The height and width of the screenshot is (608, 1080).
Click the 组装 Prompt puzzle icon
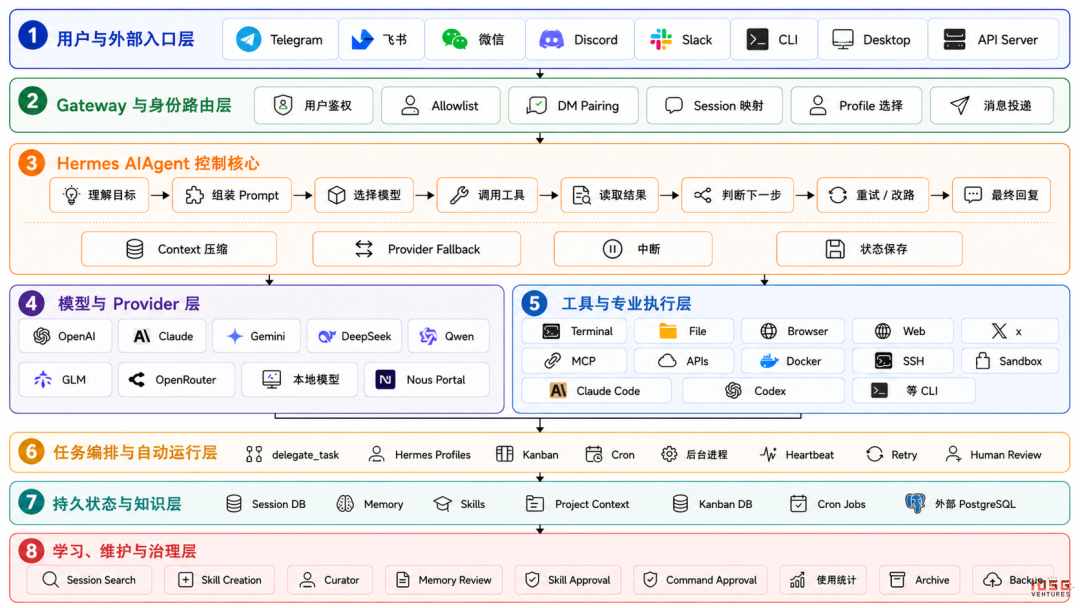(194, 195)
